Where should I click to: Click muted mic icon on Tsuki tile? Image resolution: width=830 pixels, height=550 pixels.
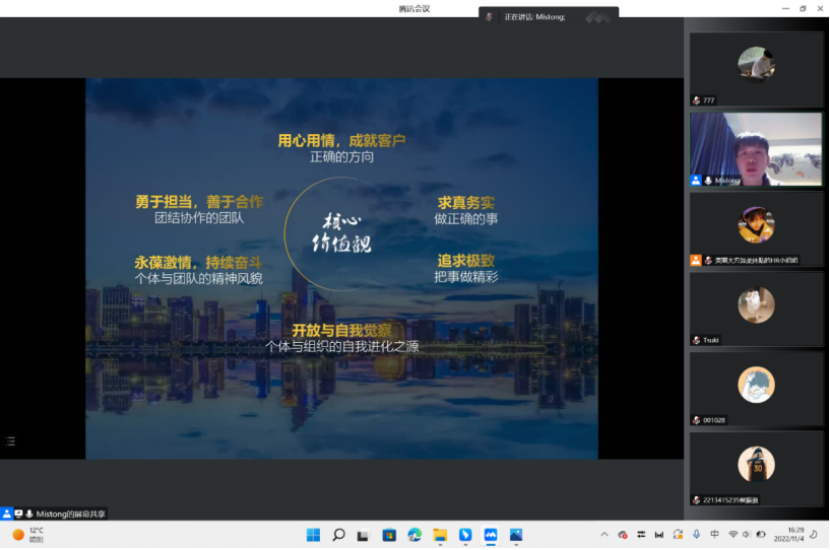[696, 340]
